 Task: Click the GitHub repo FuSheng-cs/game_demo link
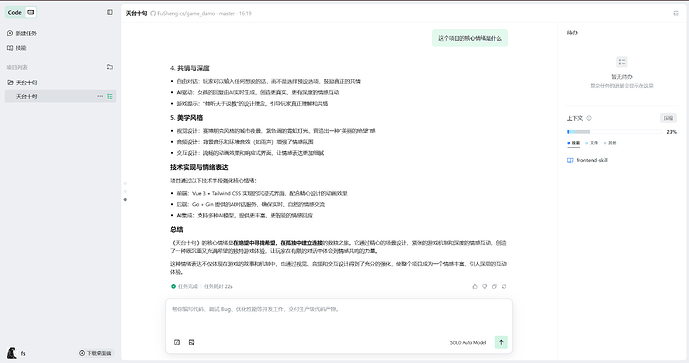(186, 14)
